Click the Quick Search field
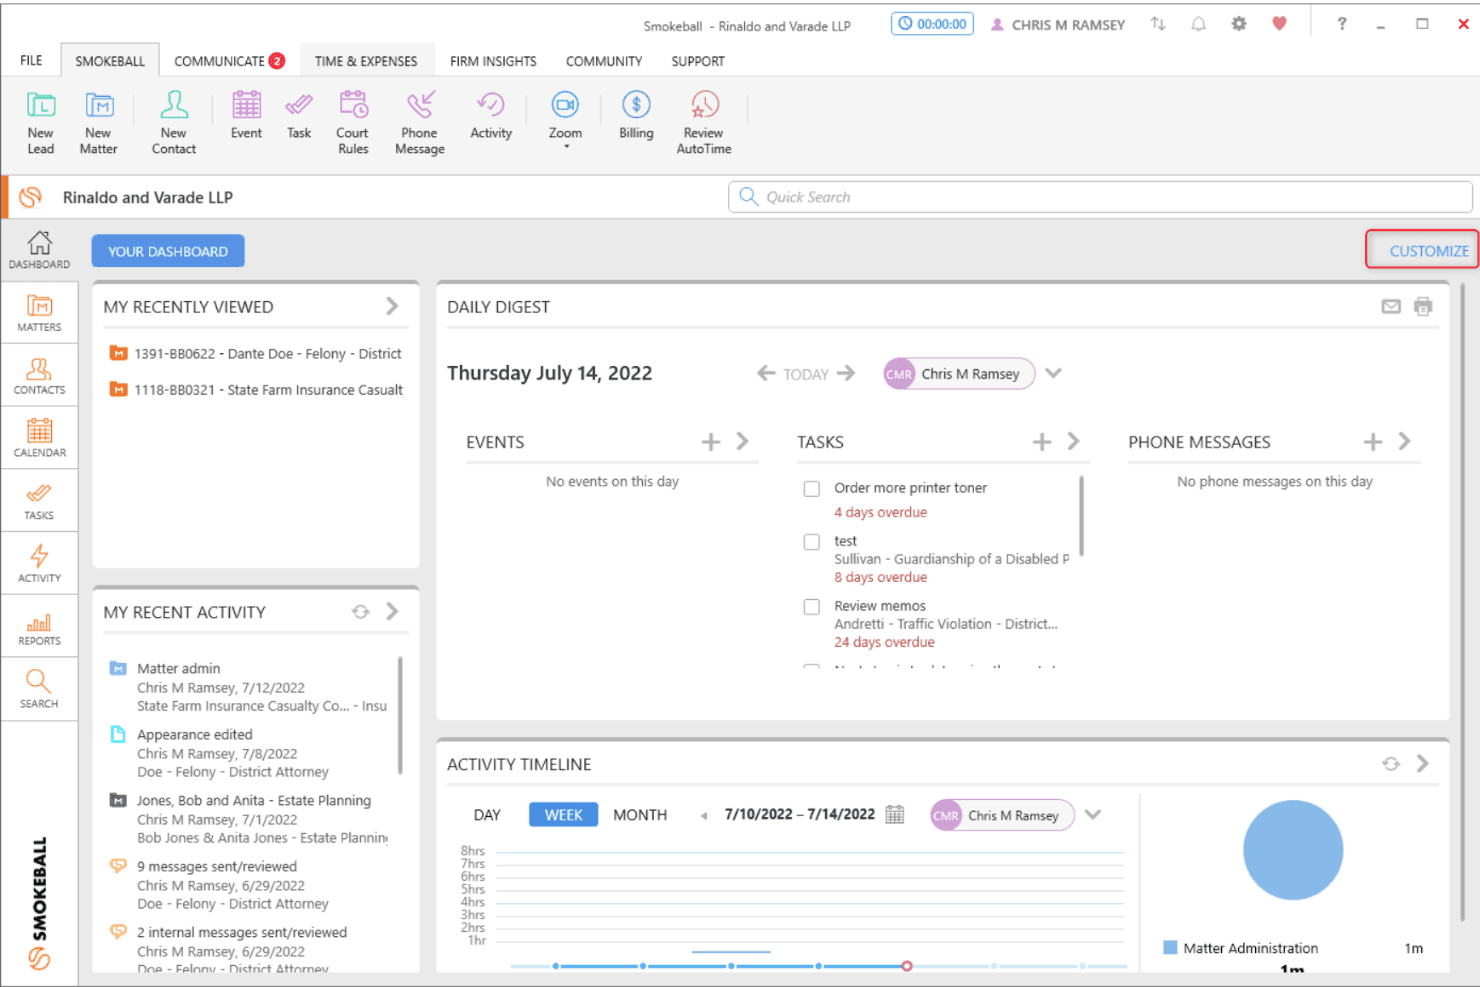 (1100, 197)
